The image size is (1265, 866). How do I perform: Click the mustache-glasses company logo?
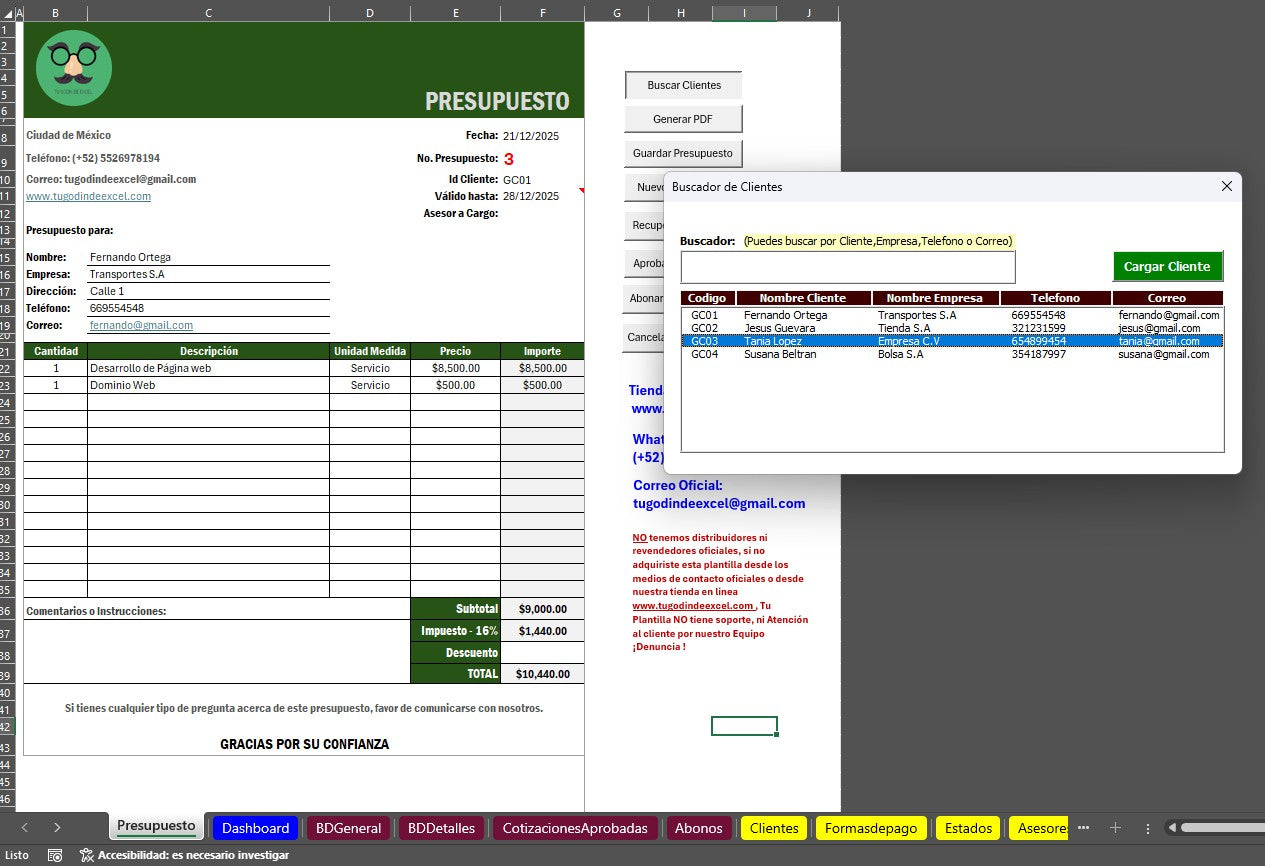pyautogui.click(x=74, y=67)
